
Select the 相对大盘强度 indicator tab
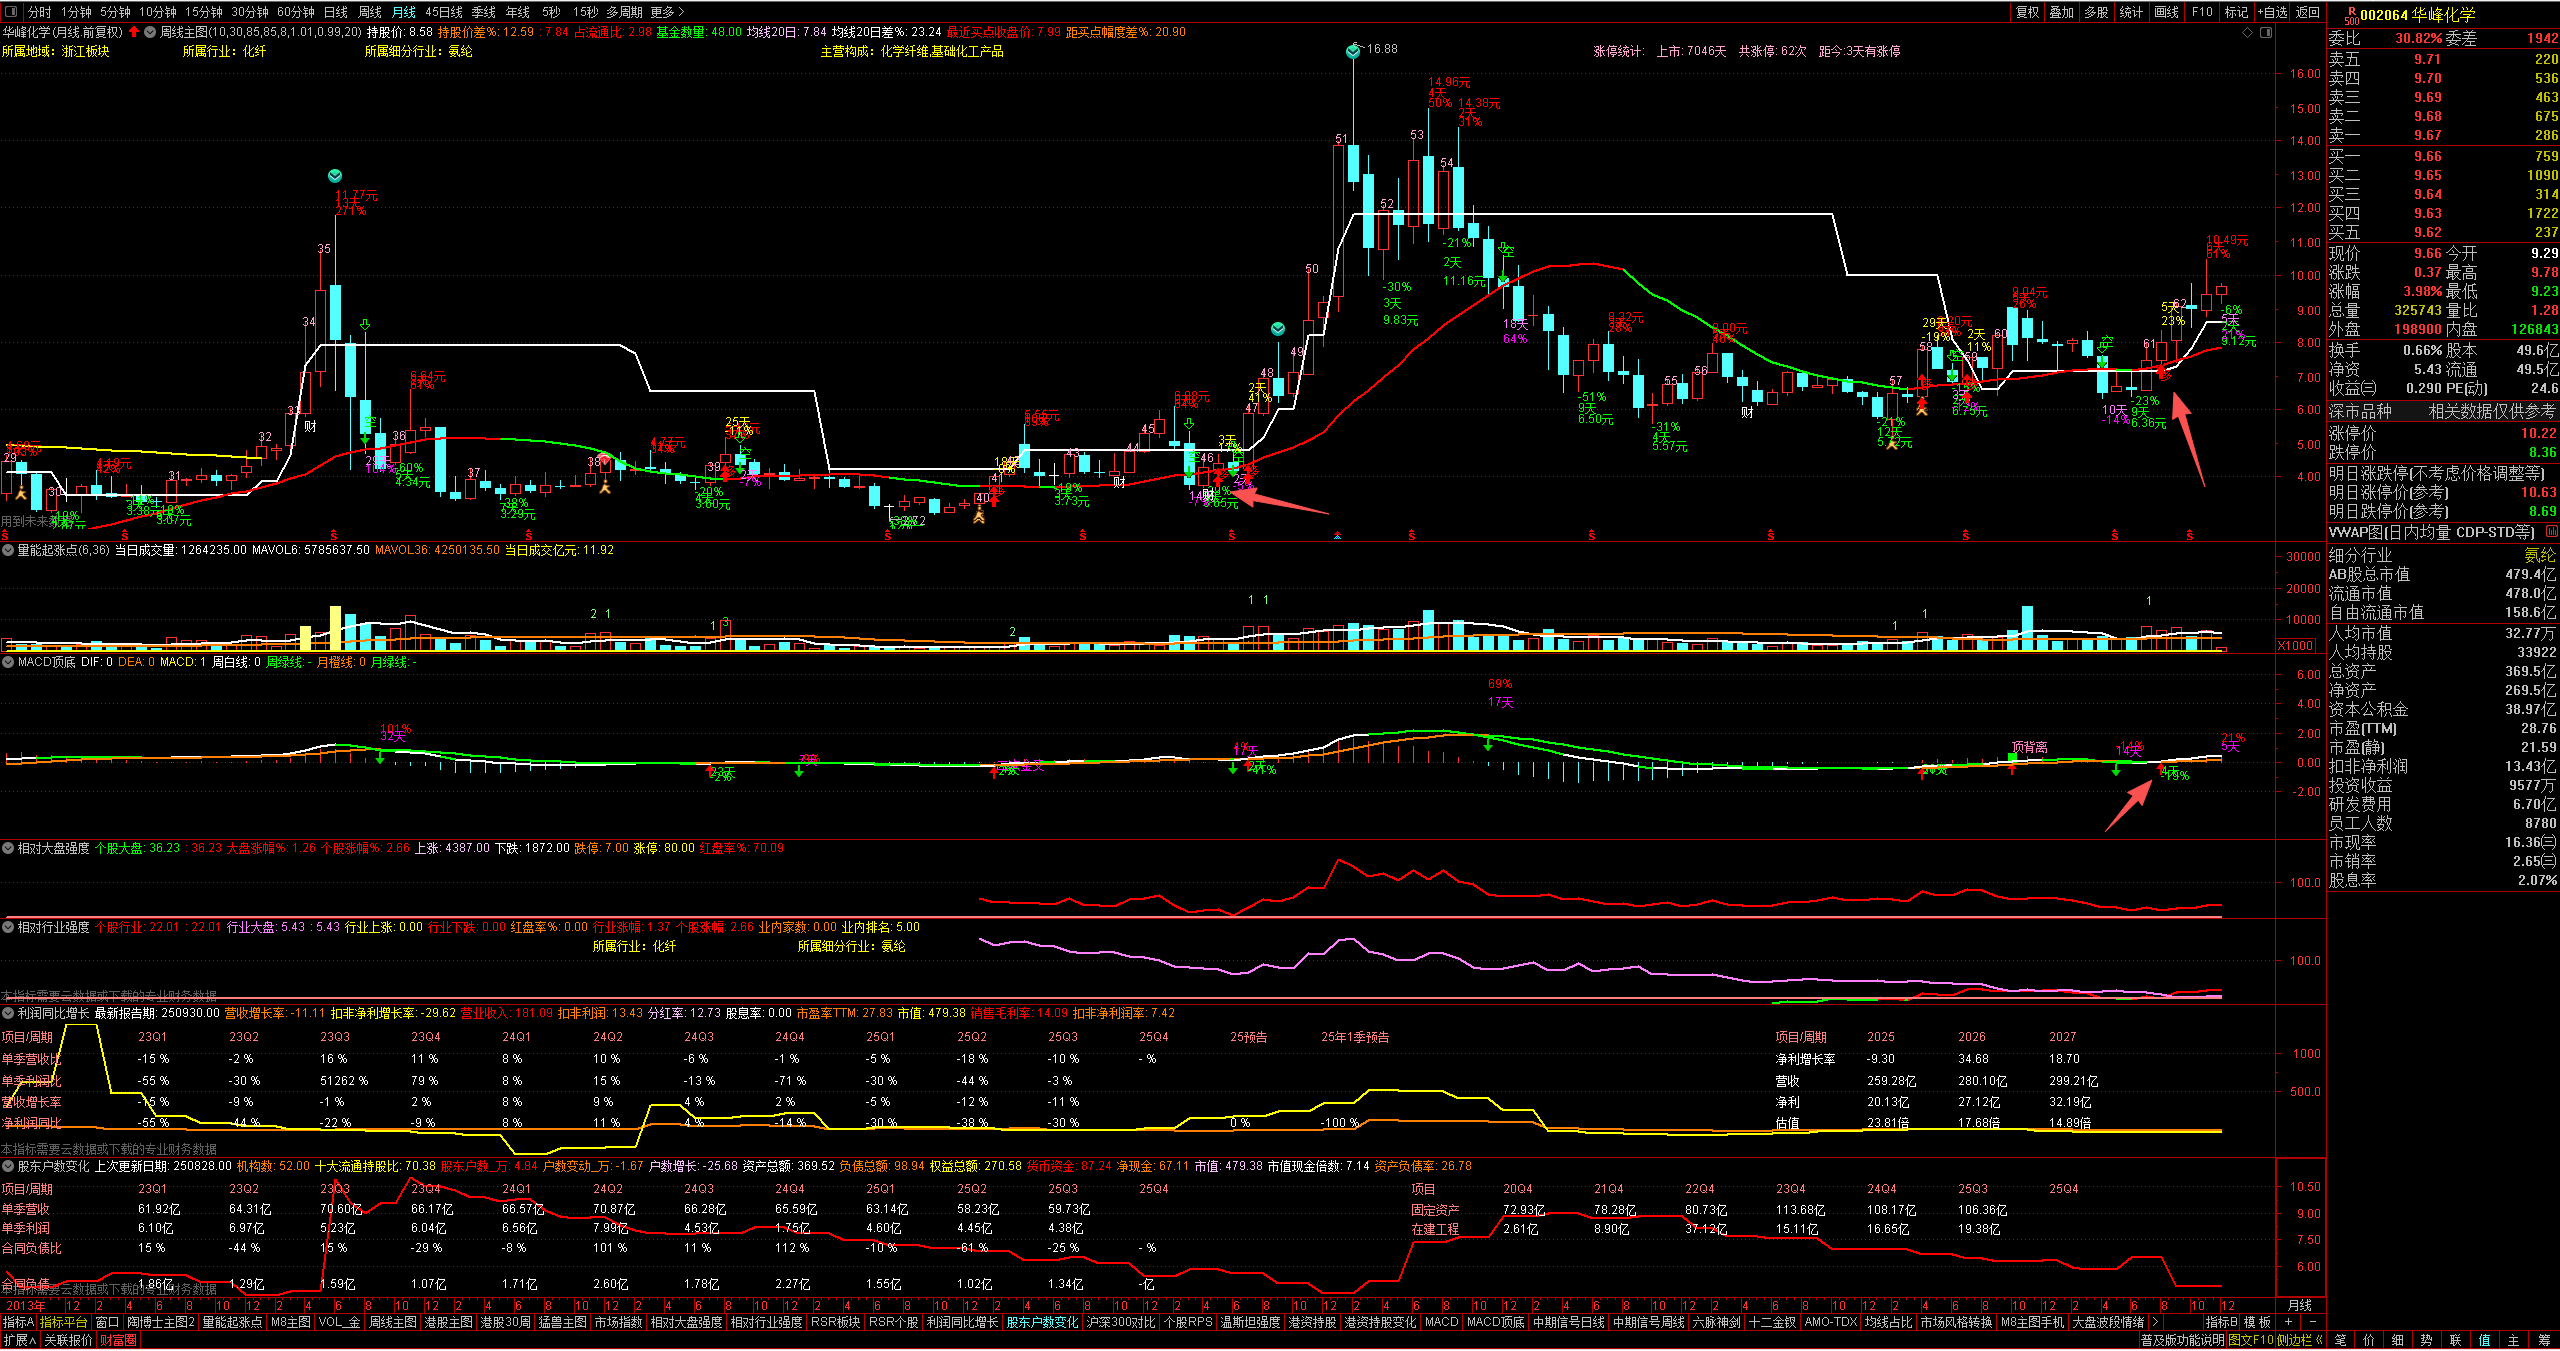click(686, 1322)
